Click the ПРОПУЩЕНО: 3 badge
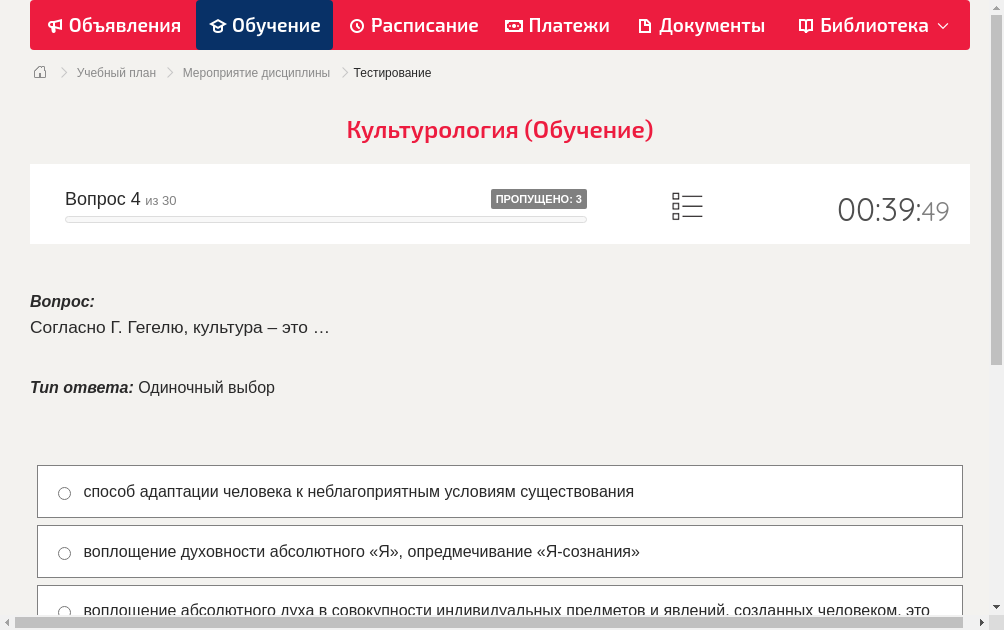The image size is (1004, 630). [538, 199]
